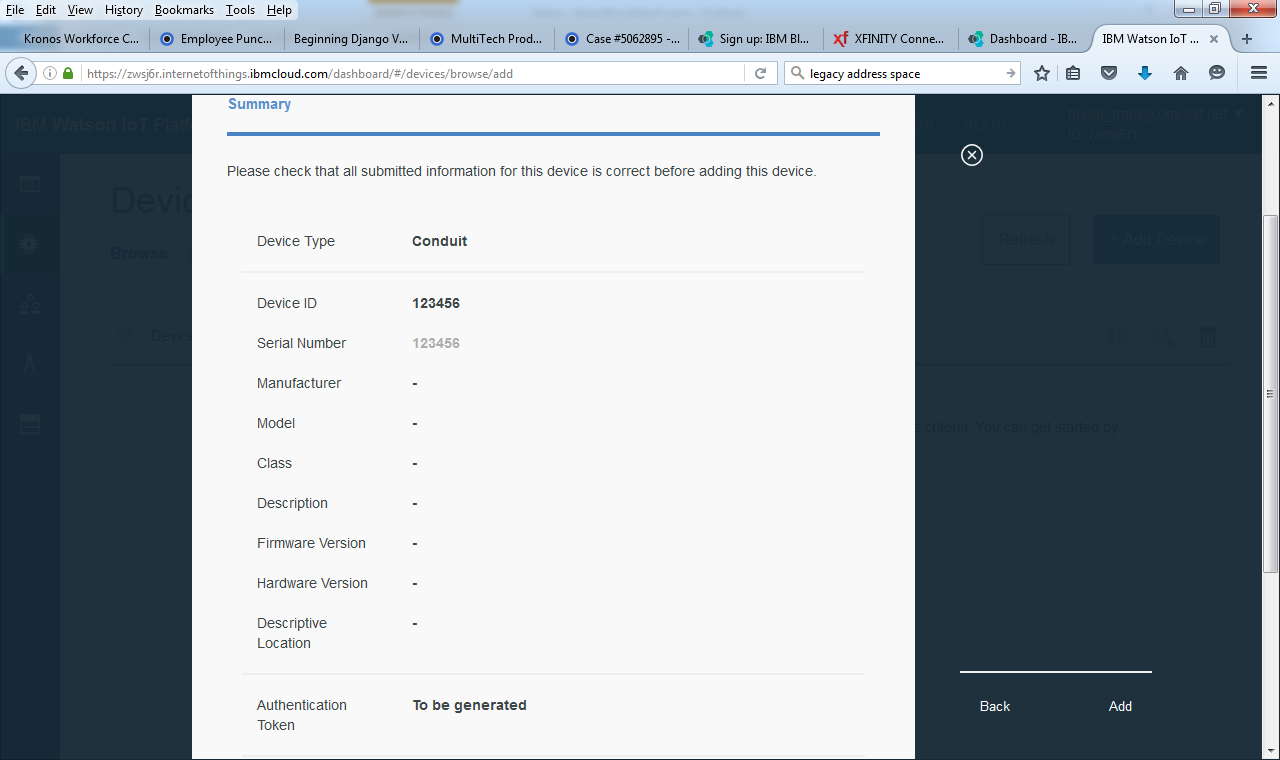This screenshot has height=760, width=1280.
Task: Go to the browser home page icon
Action: [1181, 73]
